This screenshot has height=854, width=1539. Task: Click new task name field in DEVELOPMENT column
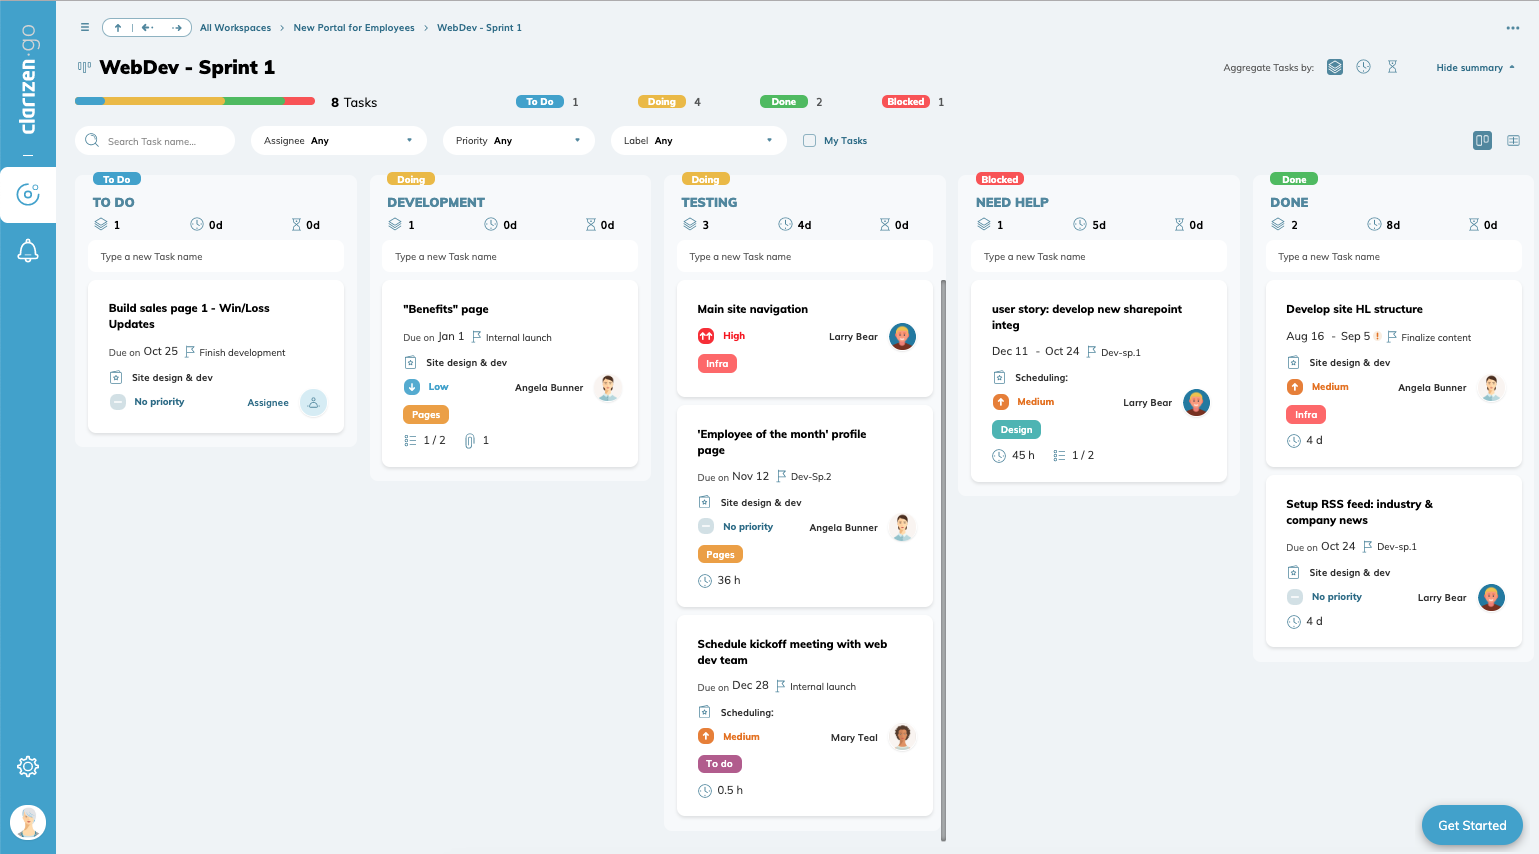[x=510, y=257]
